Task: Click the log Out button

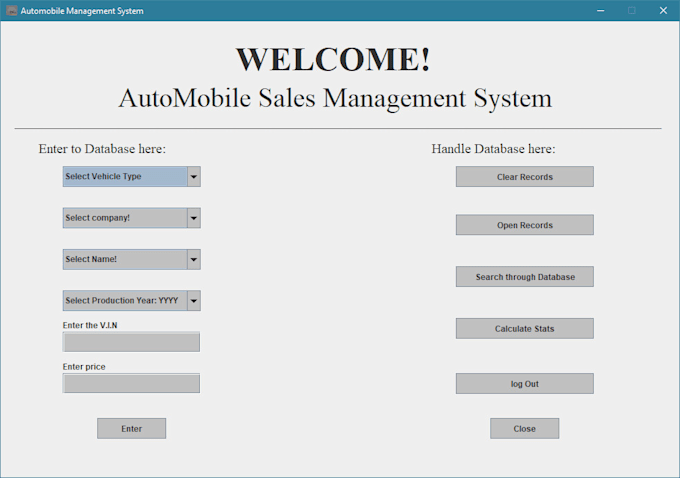Action: tap(524, 384)
